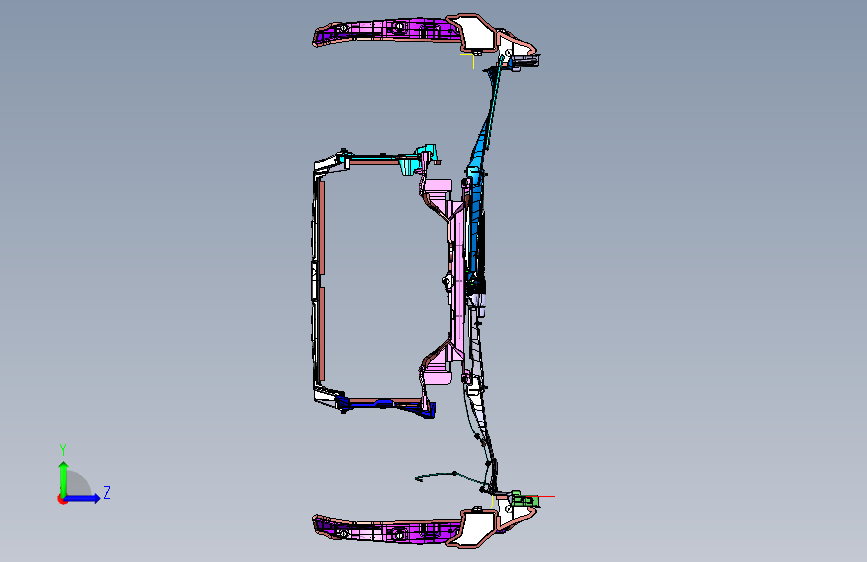The image size is (867, 562).
Task: Select the pink central cross-member part
Action: [457, 279]
